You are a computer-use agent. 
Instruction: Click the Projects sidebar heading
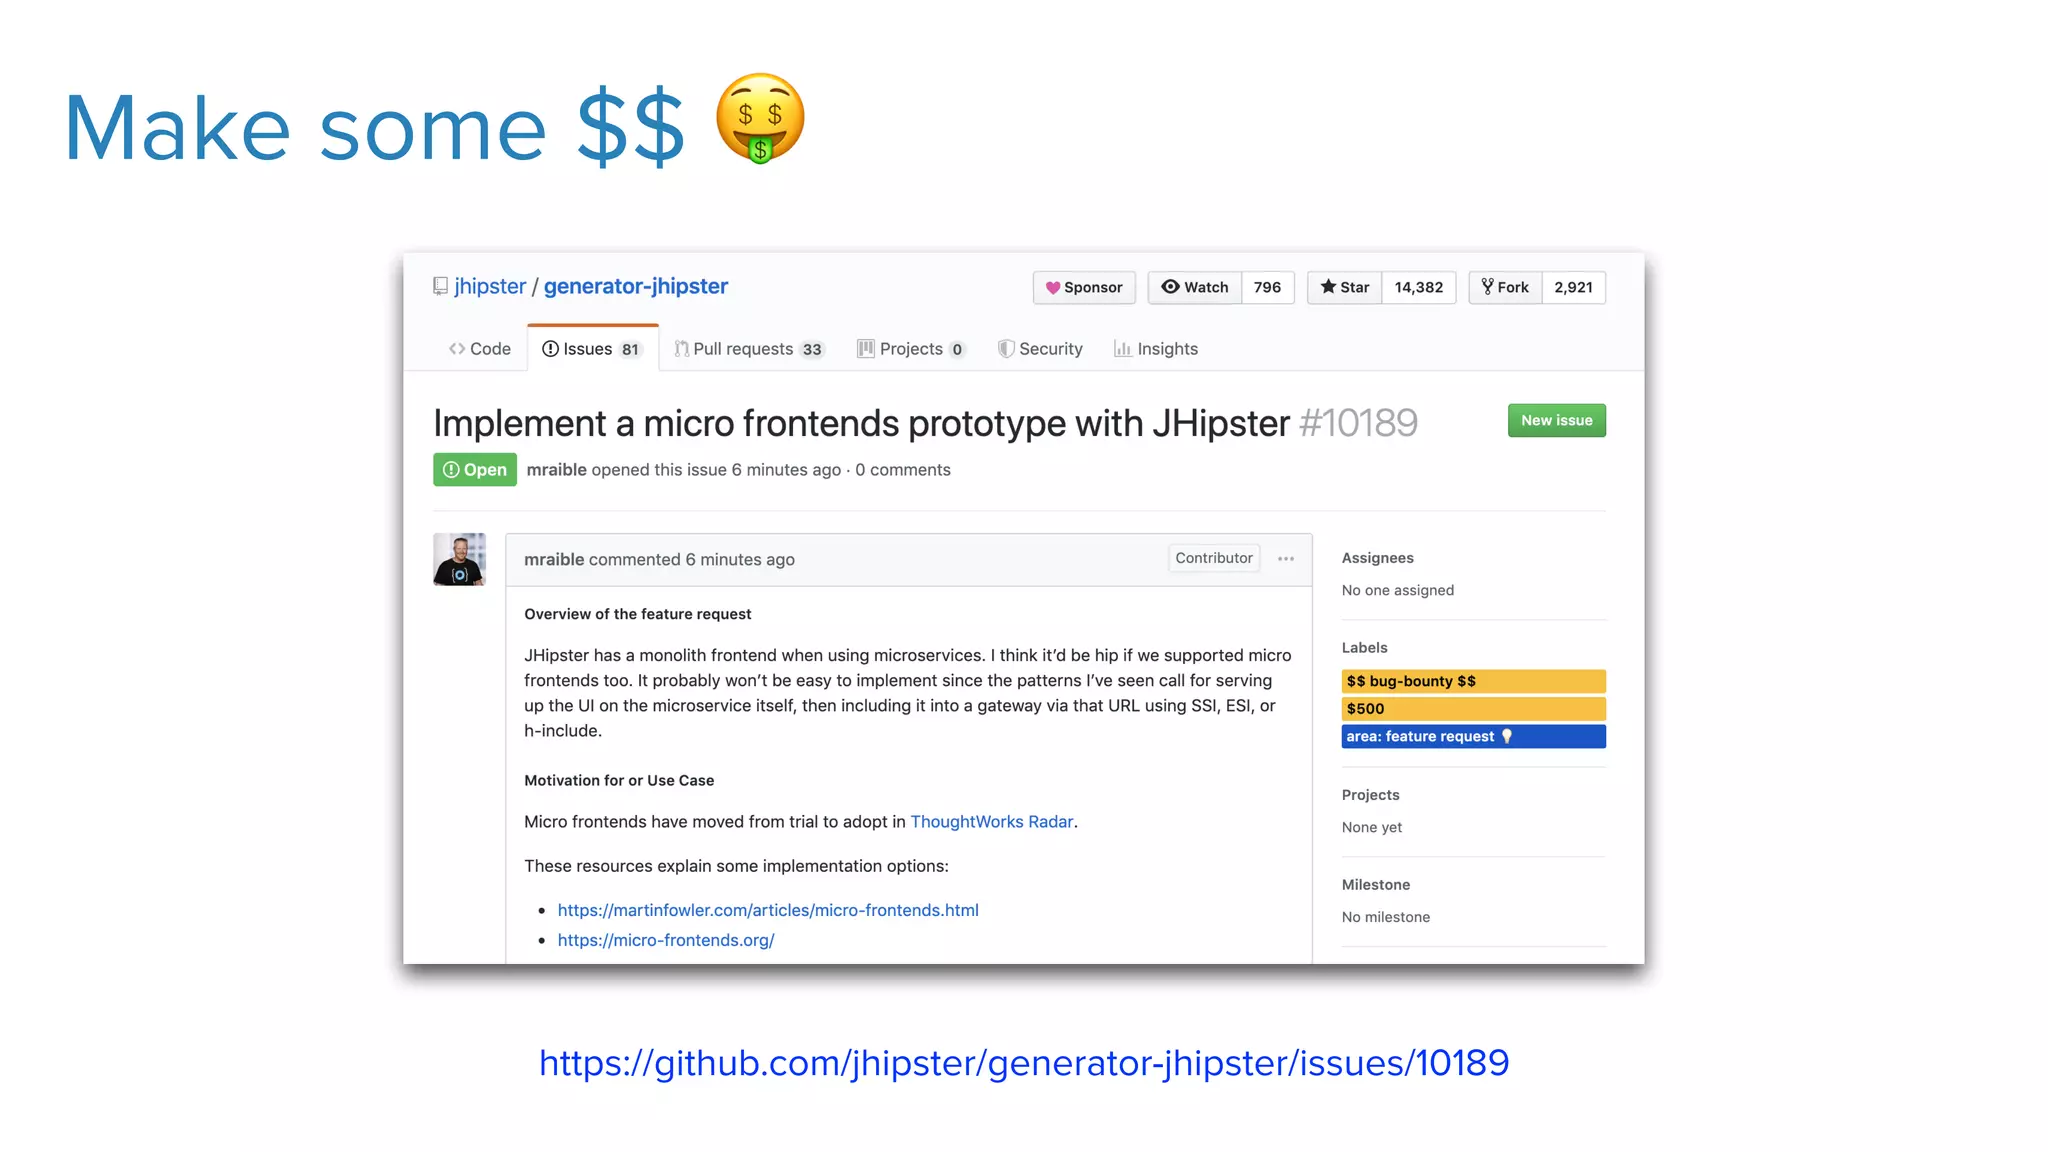click(1371, 795)
